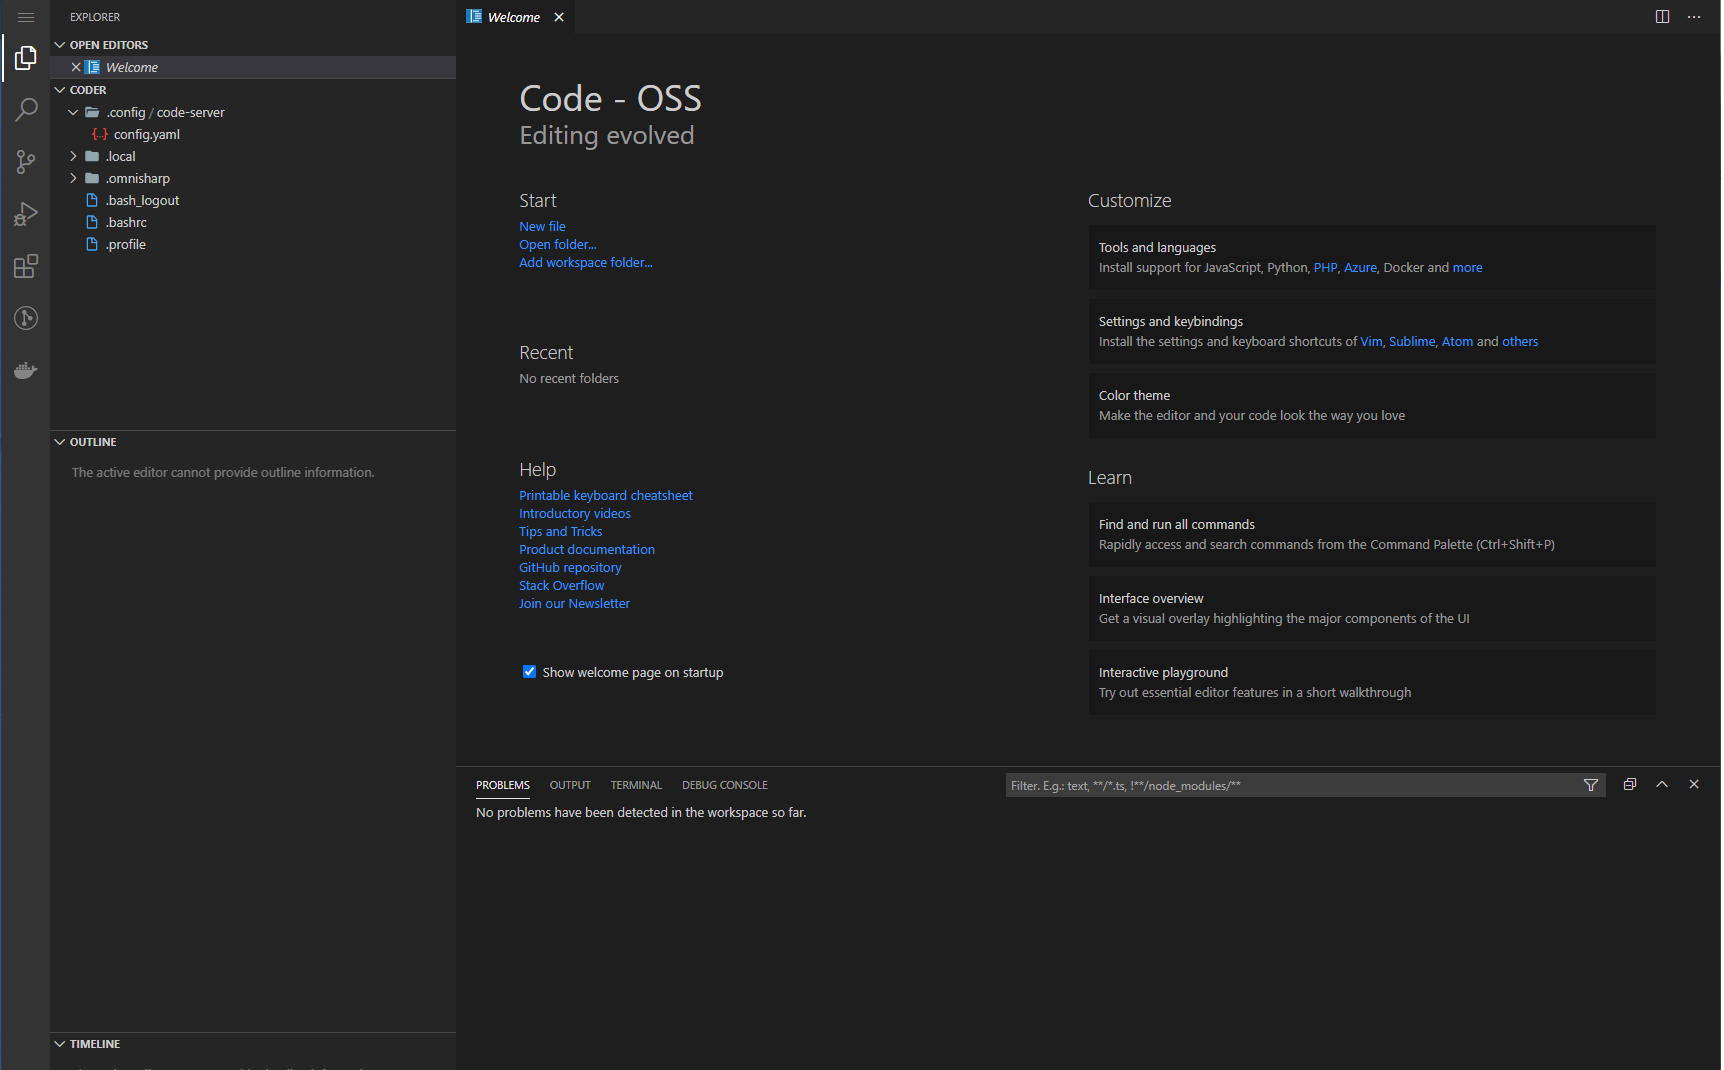Open the Introductory videos link

(575, 514)
